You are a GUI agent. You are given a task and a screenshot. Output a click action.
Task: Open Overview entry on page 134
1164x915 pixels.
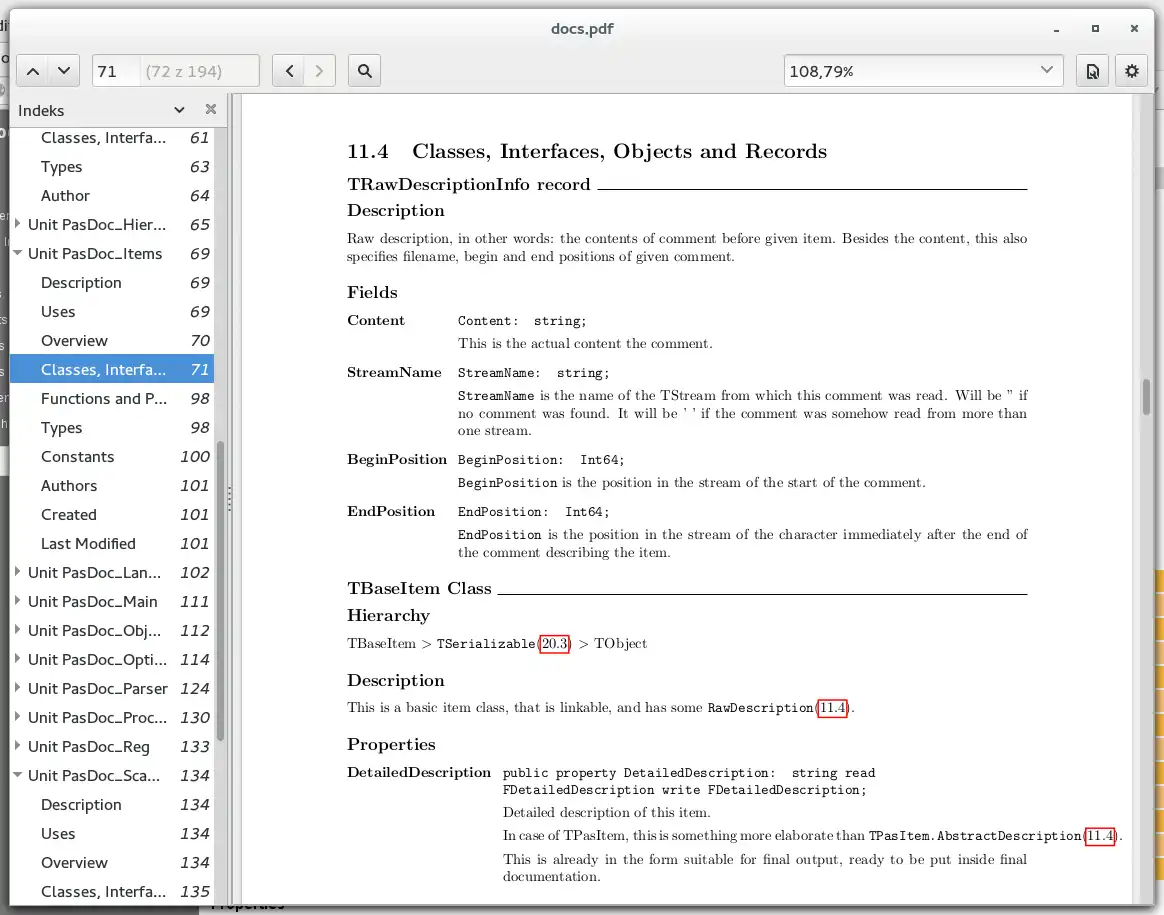click(112, 863)
